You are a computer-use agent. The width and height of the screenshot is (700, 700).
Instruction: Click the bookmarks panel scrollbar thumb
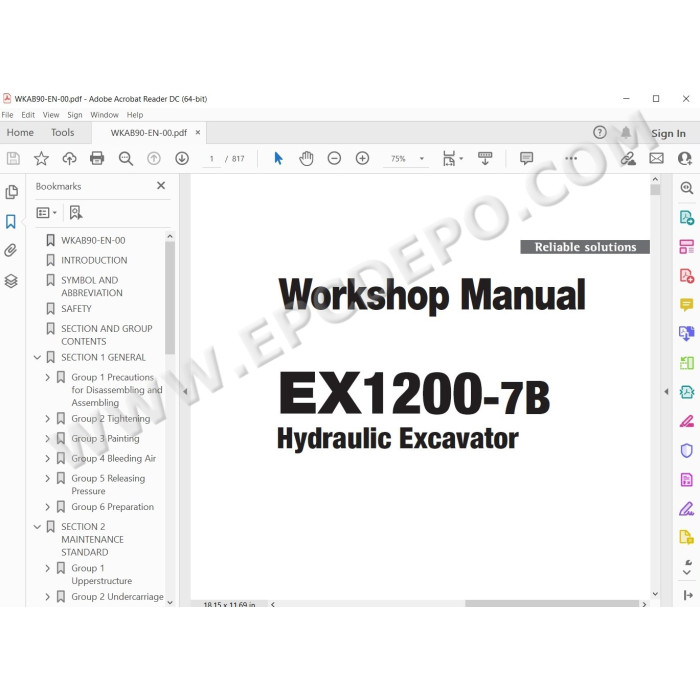tap(170, 298)
